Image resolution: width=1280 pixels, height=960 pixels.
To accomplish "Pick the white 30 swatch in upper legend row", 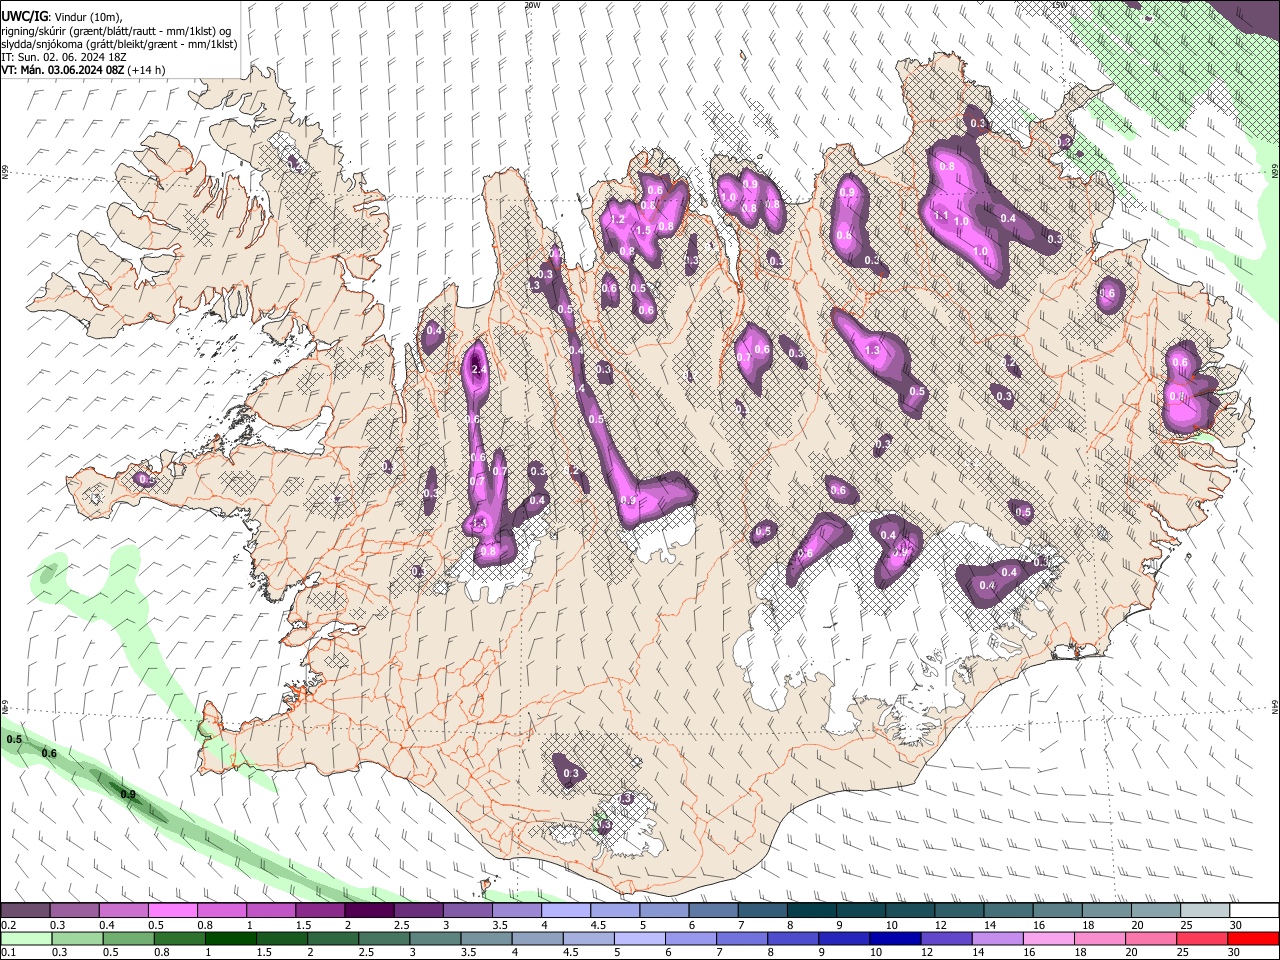I will click(1255, 911).
